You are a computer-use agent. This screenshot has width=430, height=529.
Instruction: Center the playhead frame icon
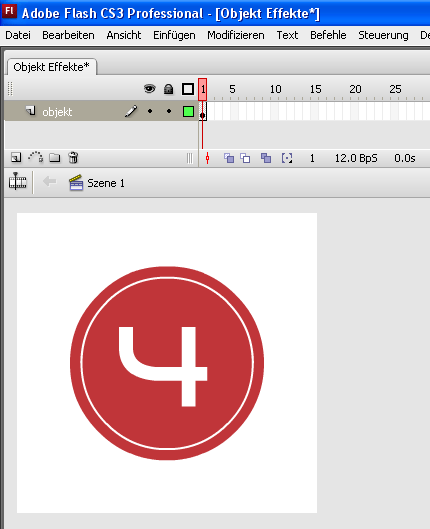coord(207,158)
